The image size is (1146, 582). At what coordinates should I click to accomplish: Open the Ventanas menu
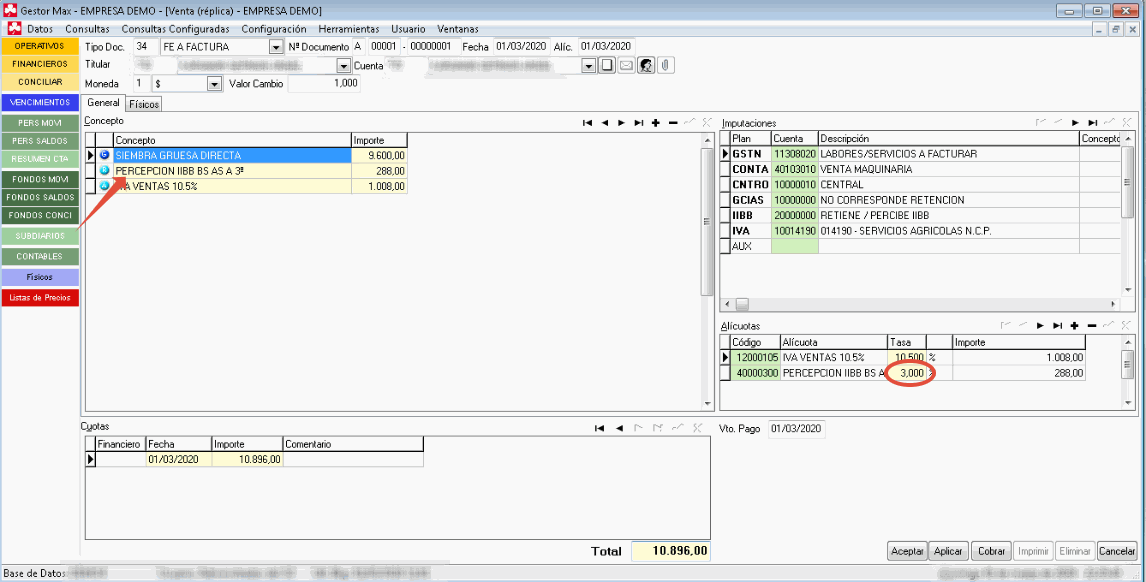pyautogui.click(x=458, y=29)
